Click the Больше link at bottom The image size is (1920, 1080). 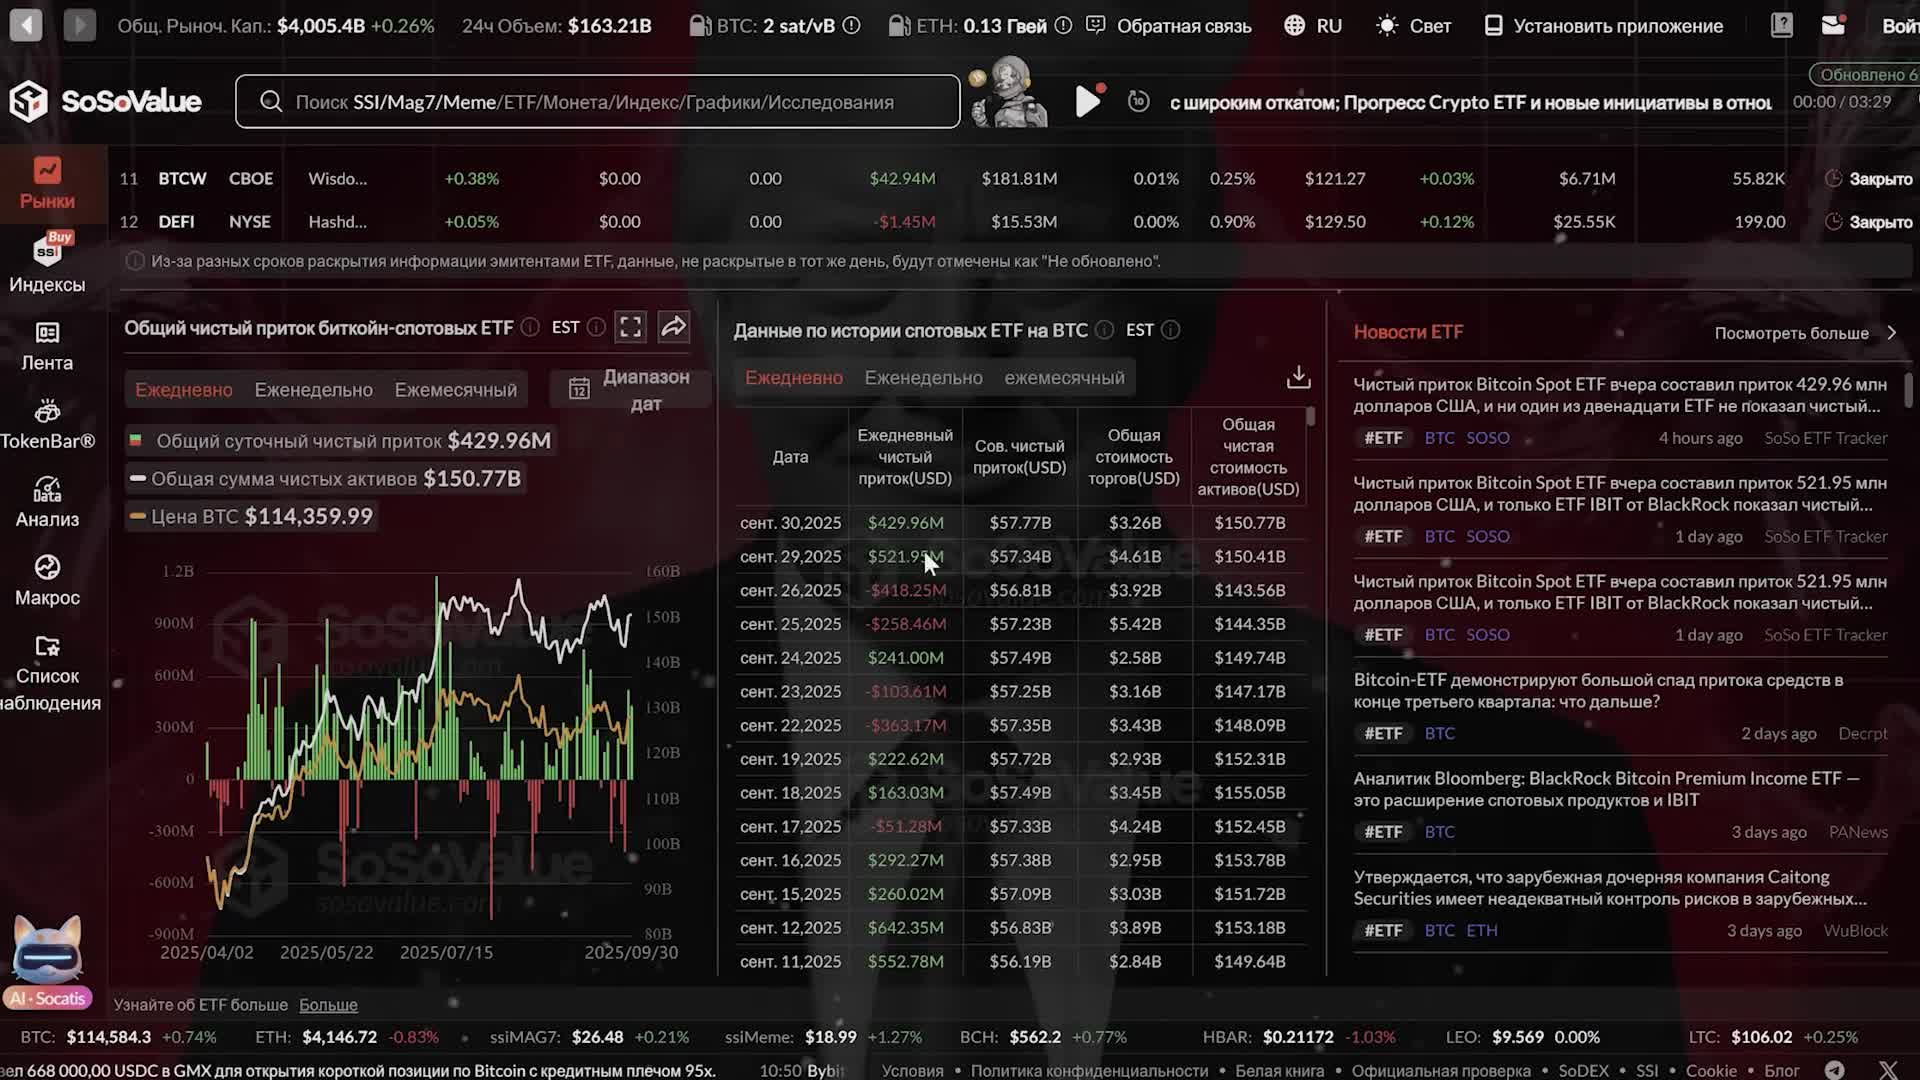click(x=328, y=1005)
